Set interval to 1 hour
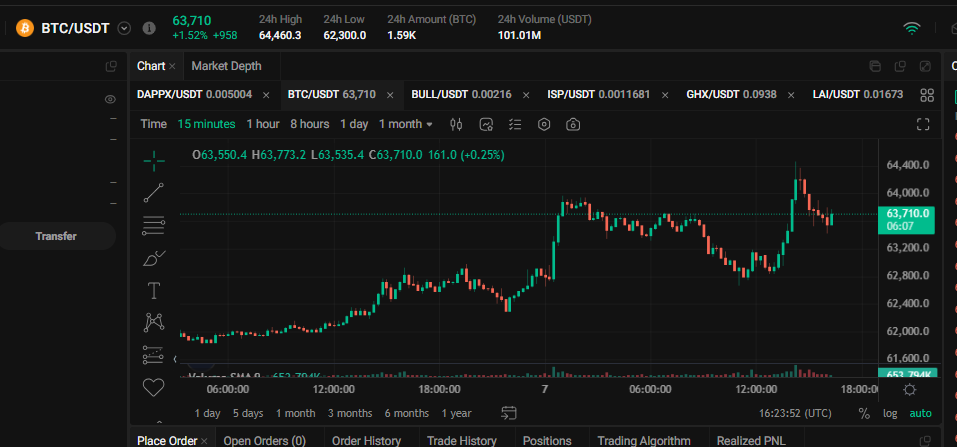 coord(263,125)
